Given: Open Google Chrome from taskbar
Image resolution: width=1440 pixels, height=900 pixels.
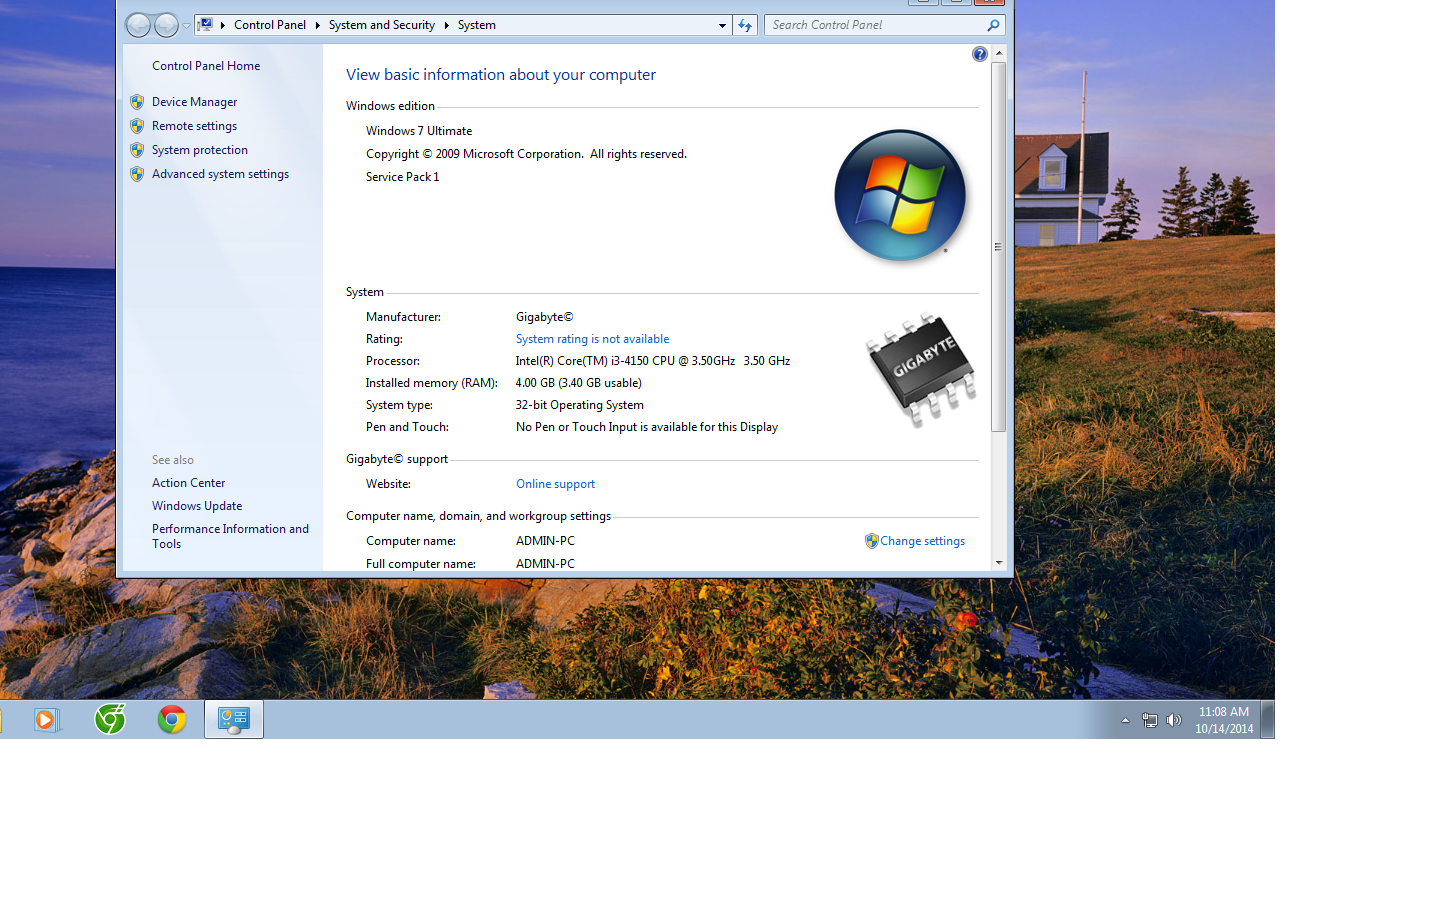Looking at the screenshot, I should [172, 719].
